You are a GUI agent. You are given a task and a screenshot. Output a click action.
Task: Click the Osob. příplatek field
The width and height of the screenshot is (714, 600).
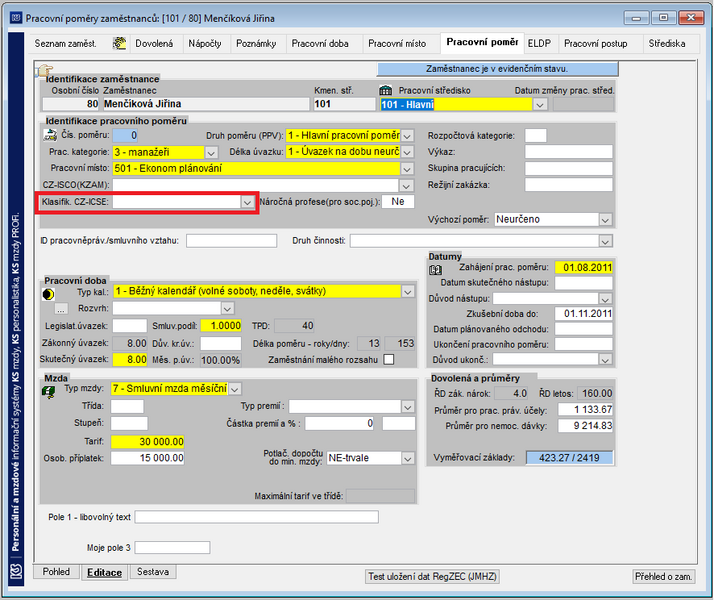(x=148, y=458)
